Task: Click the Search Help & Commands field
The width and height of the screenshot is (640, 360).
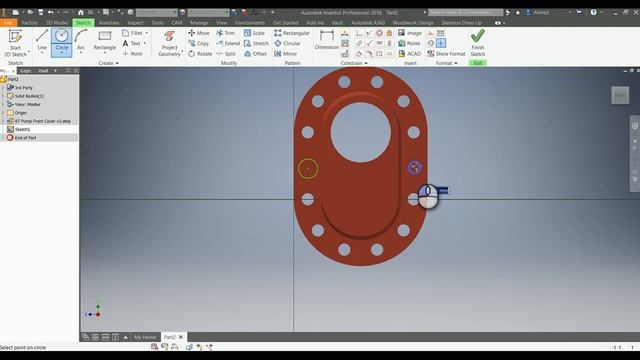Action: pyautogui.click(x=466, y=13)
